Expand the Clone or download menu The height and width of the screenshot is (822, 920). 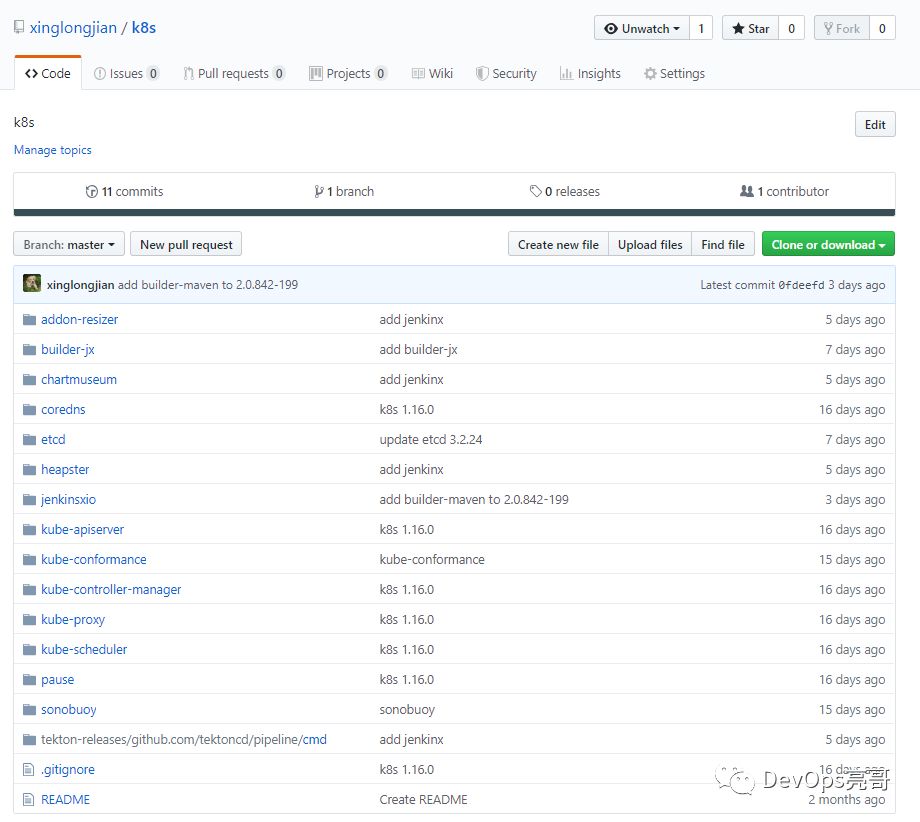coord(828,244)
